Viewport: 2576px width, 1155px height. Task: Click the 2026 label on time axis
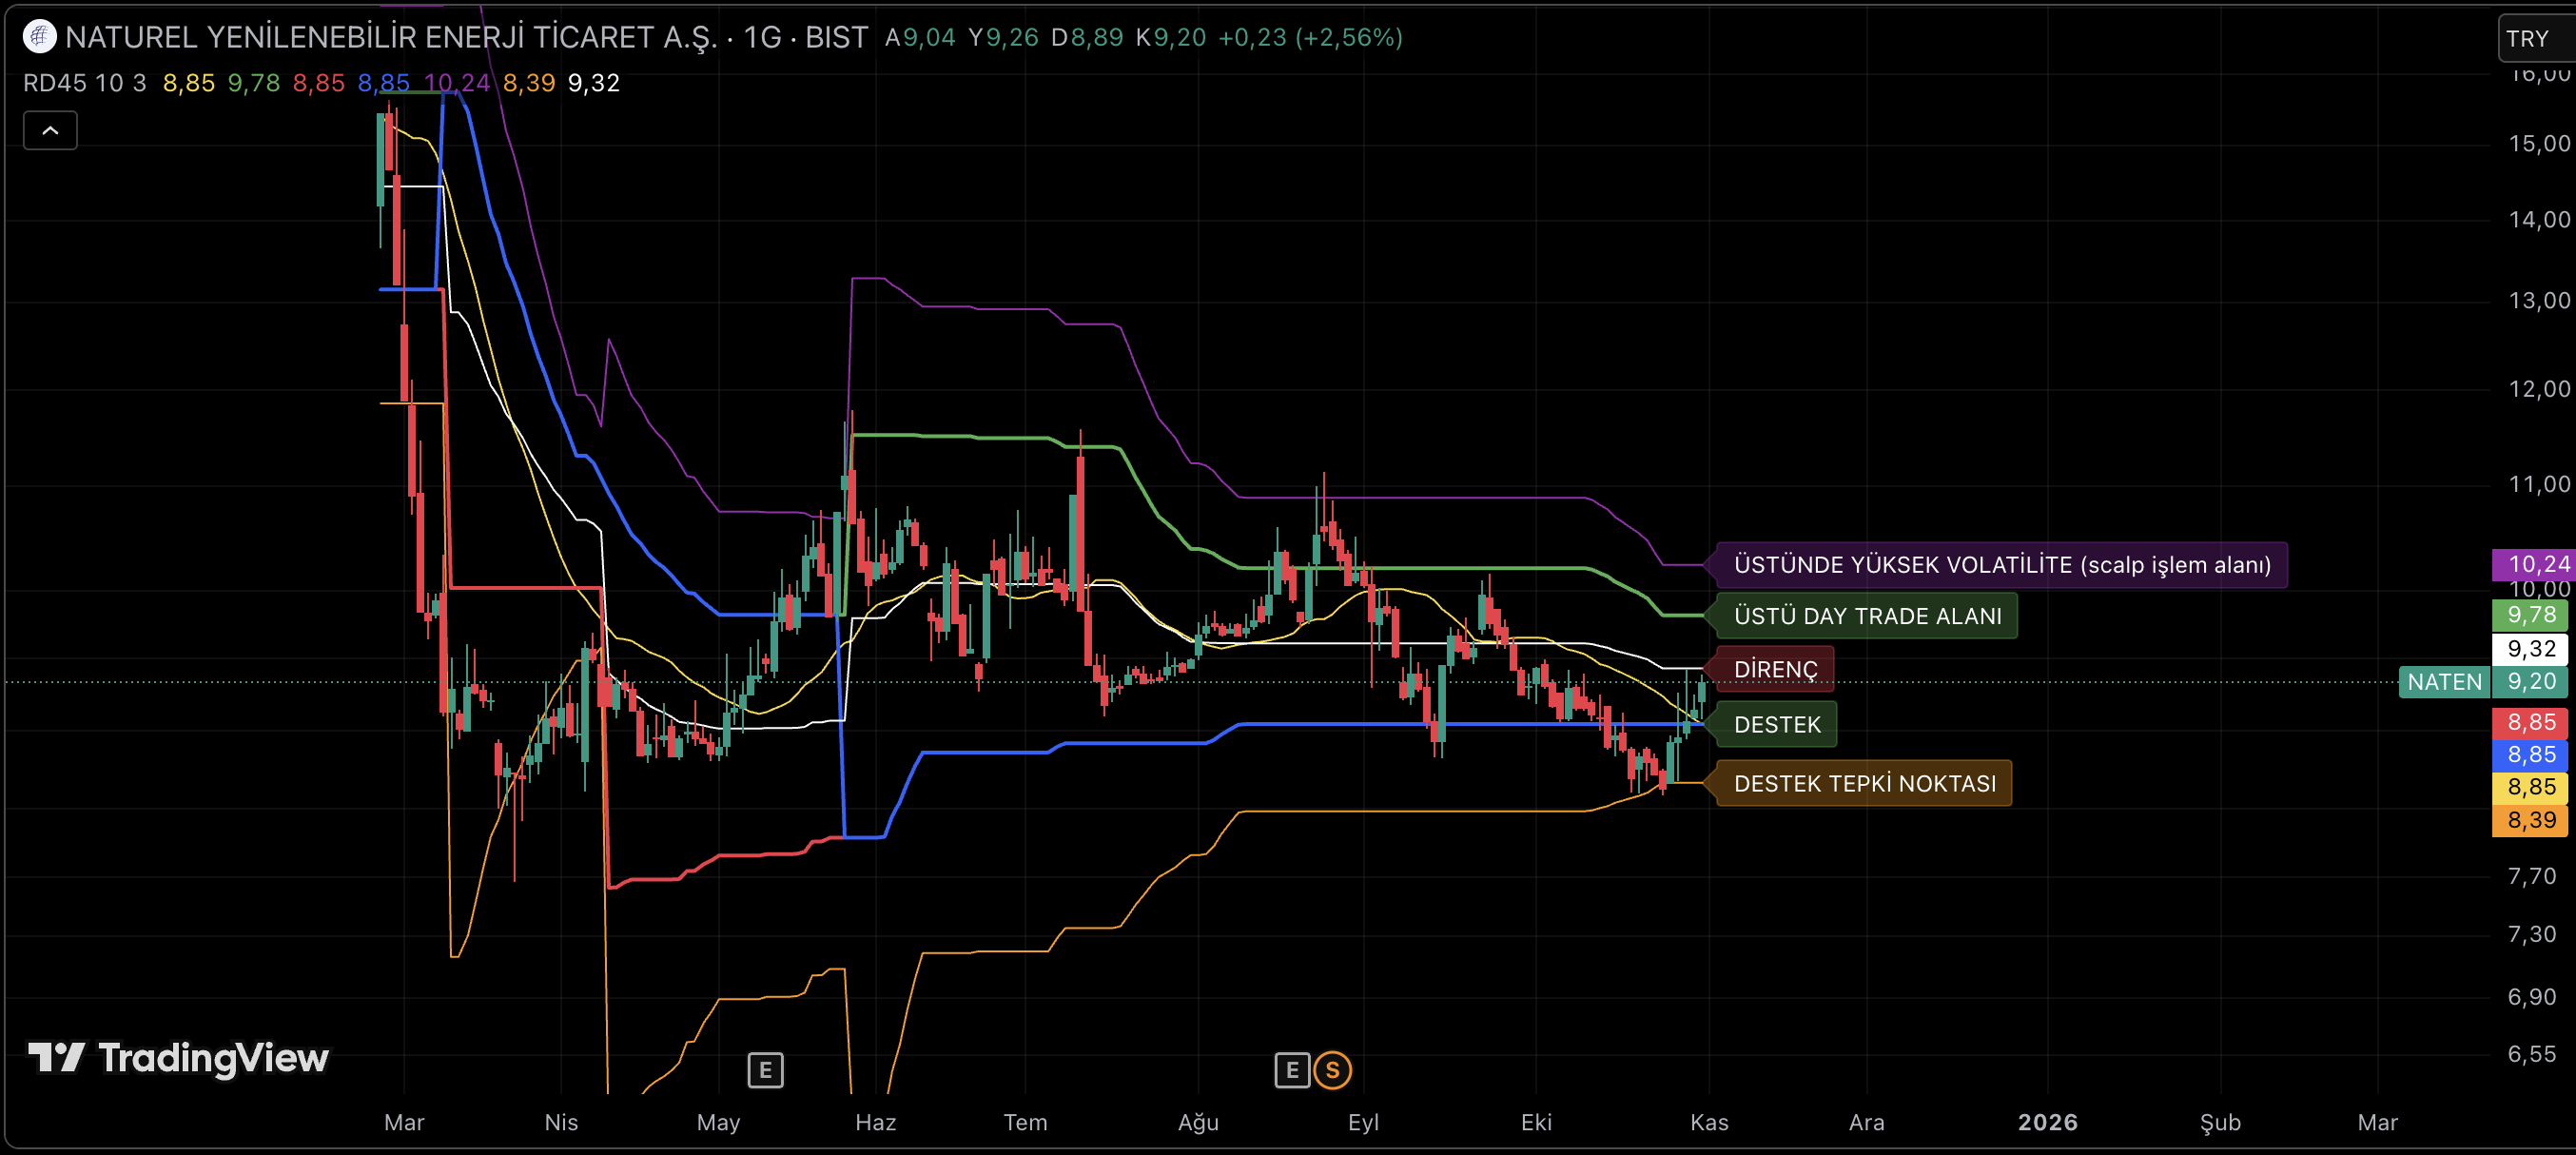(x=2047, y=1122)
